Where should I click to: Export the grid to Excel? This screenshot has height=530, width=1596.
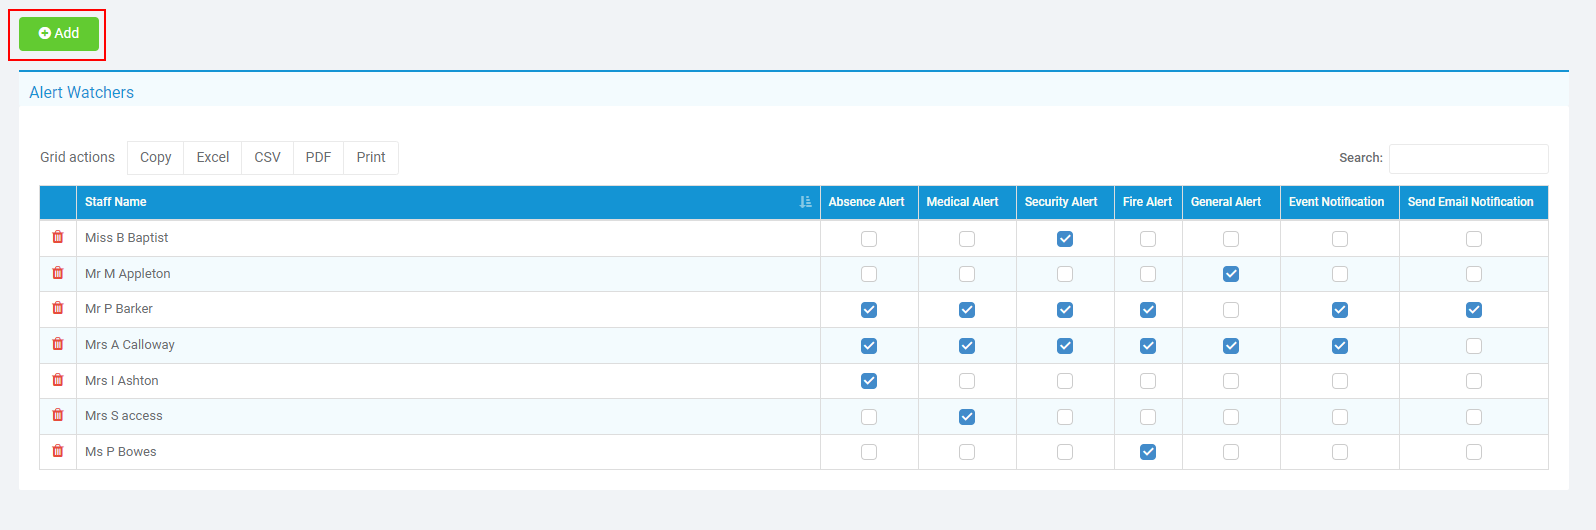(212, 158)
